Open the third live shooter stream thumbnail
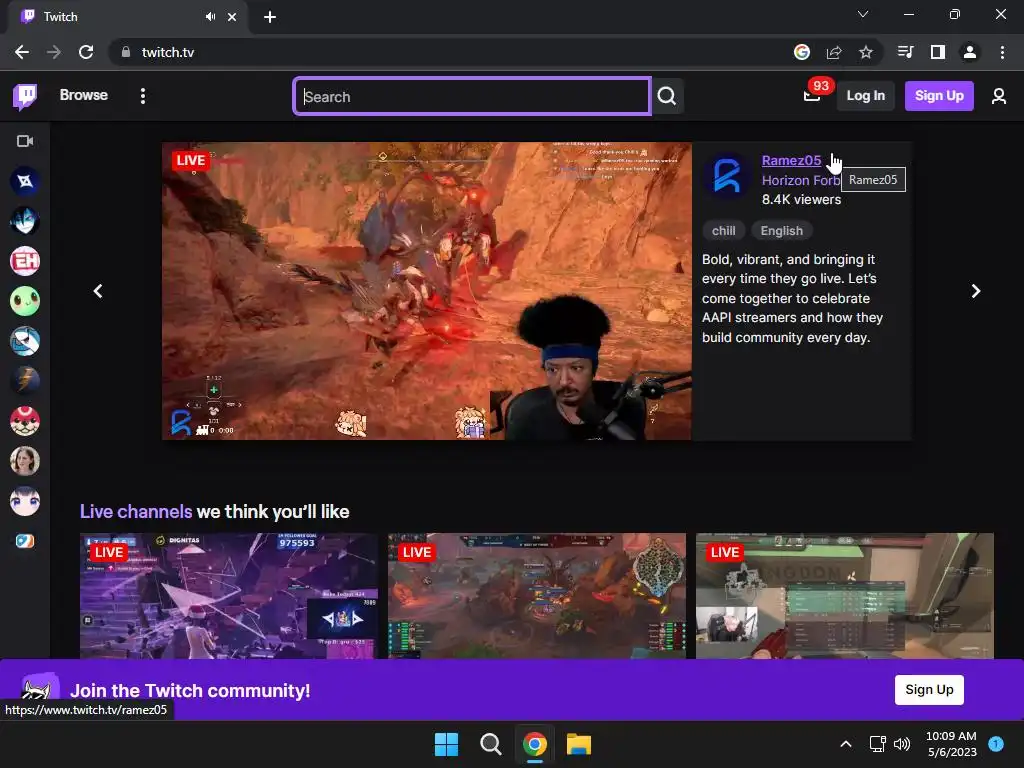The width and height of the screenshot is (1024, 768). tap(844, 596)
